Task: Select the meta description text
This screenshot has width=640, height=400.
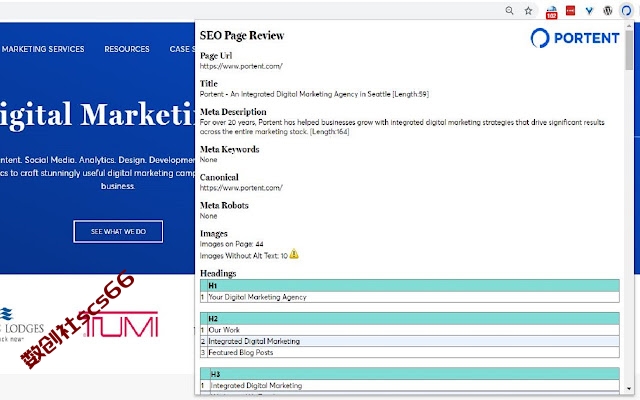Action: coord(402,127)
